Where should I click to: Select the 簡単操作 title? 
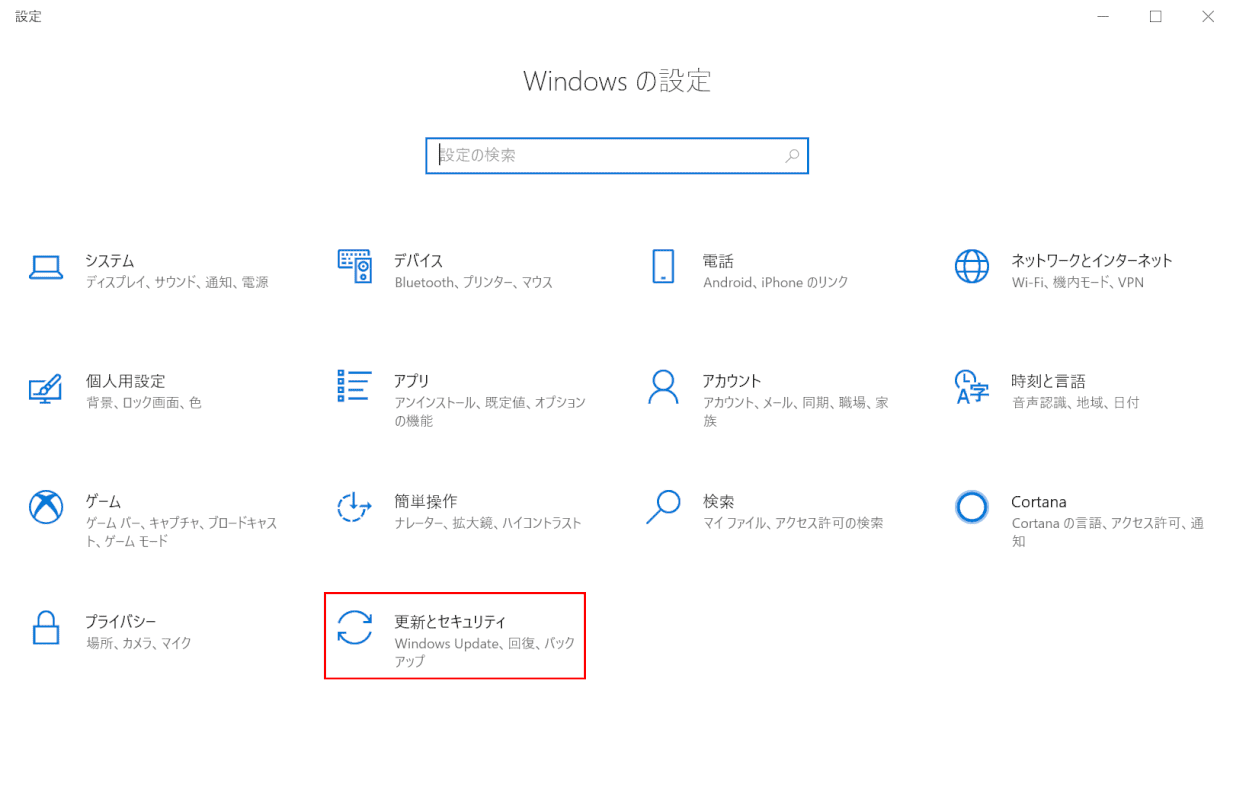(426, 501)
